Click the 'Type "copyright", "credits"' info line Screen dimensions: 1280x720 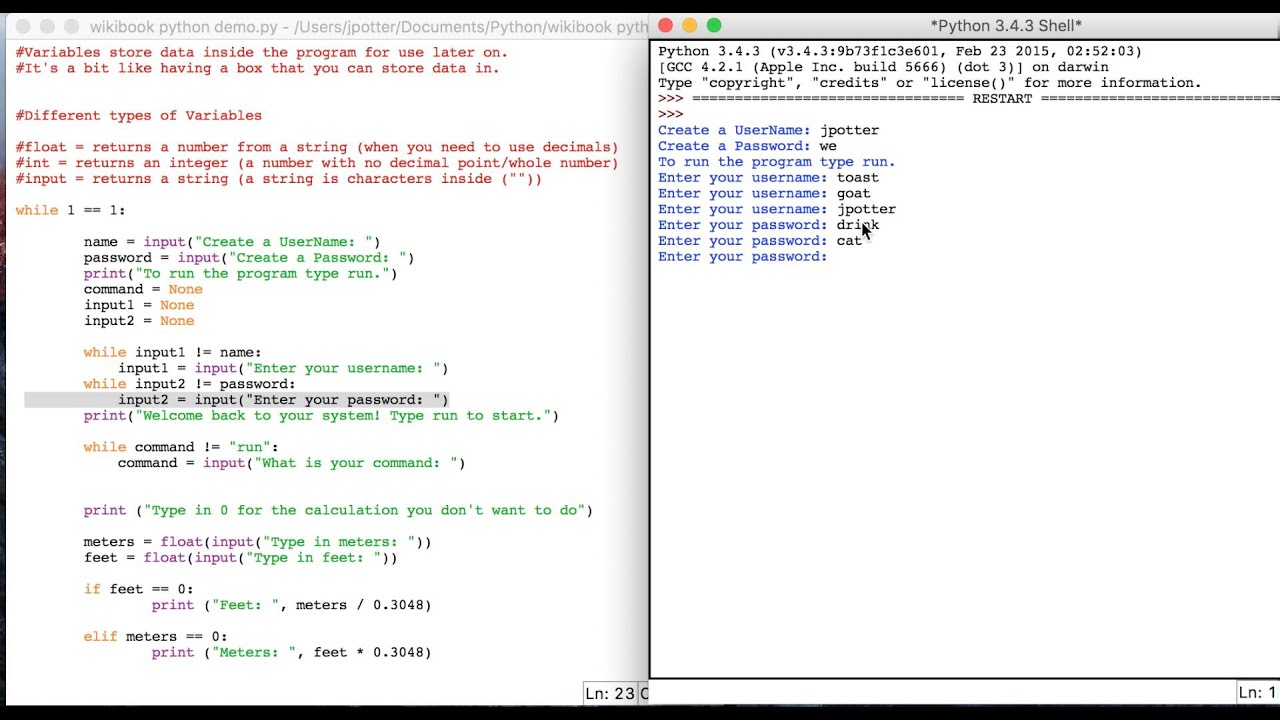point(930,83)
